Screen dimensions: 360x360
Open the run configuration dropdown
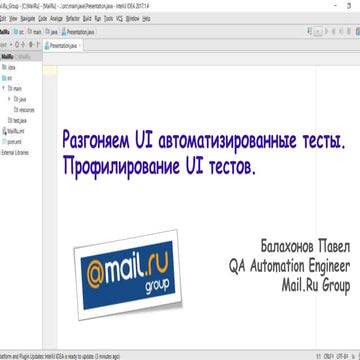(318, 32)
